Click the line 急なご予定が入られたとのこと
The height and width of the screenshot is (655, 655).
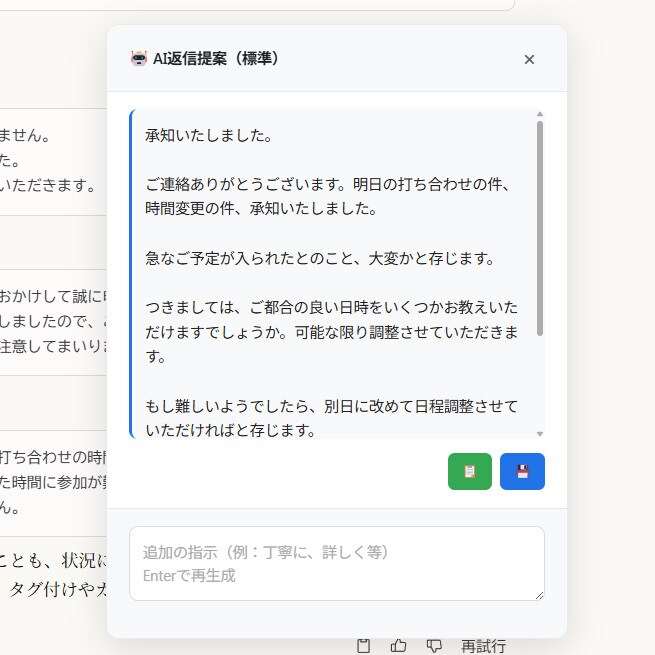(320, 258)
